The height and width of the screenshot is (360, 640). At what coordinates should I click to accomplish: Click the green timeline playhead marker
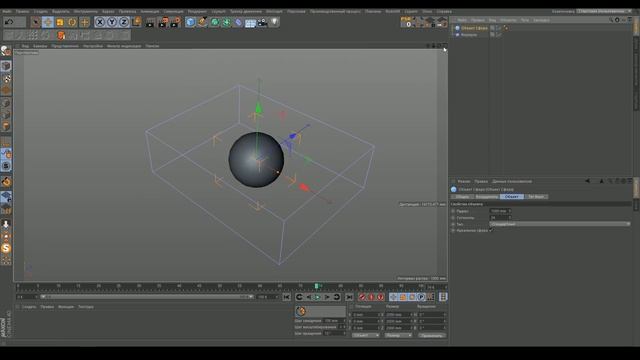point(316,287)
